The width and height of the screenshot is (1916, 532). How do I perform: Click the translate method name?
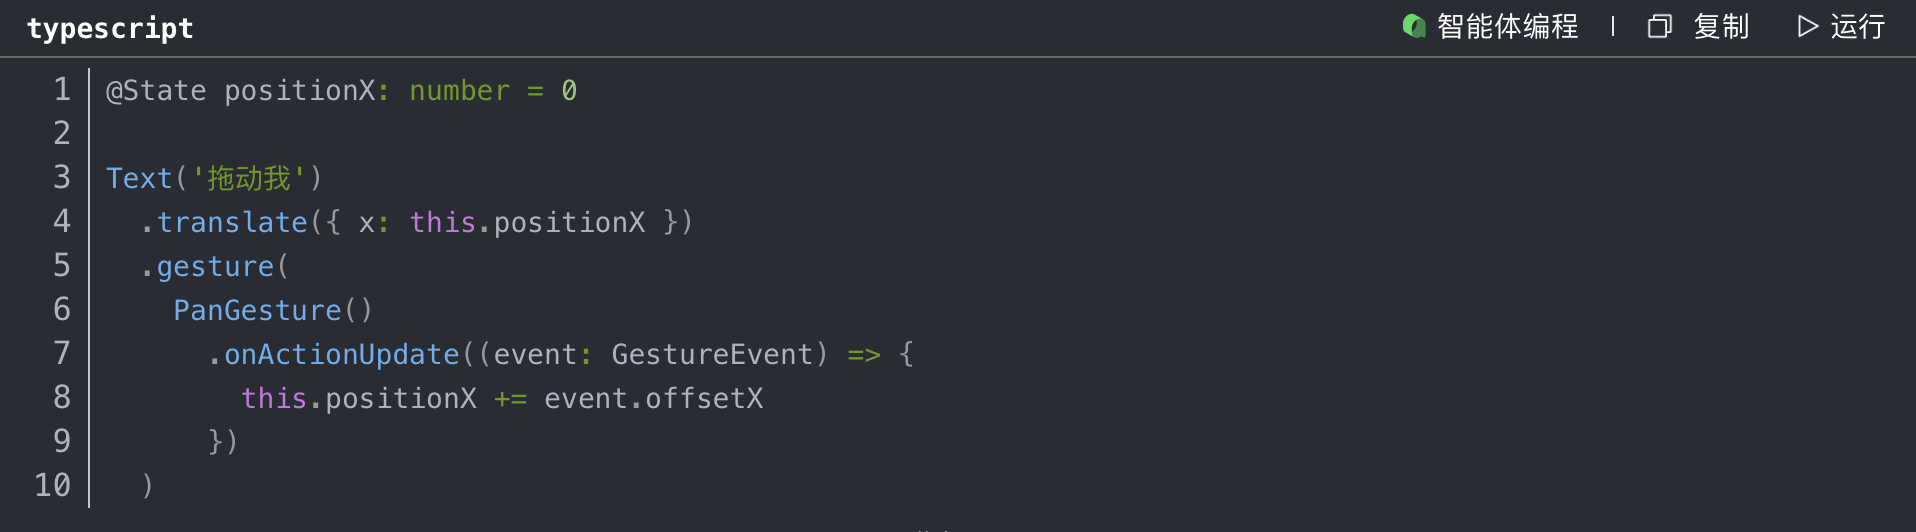pos(232,222)
